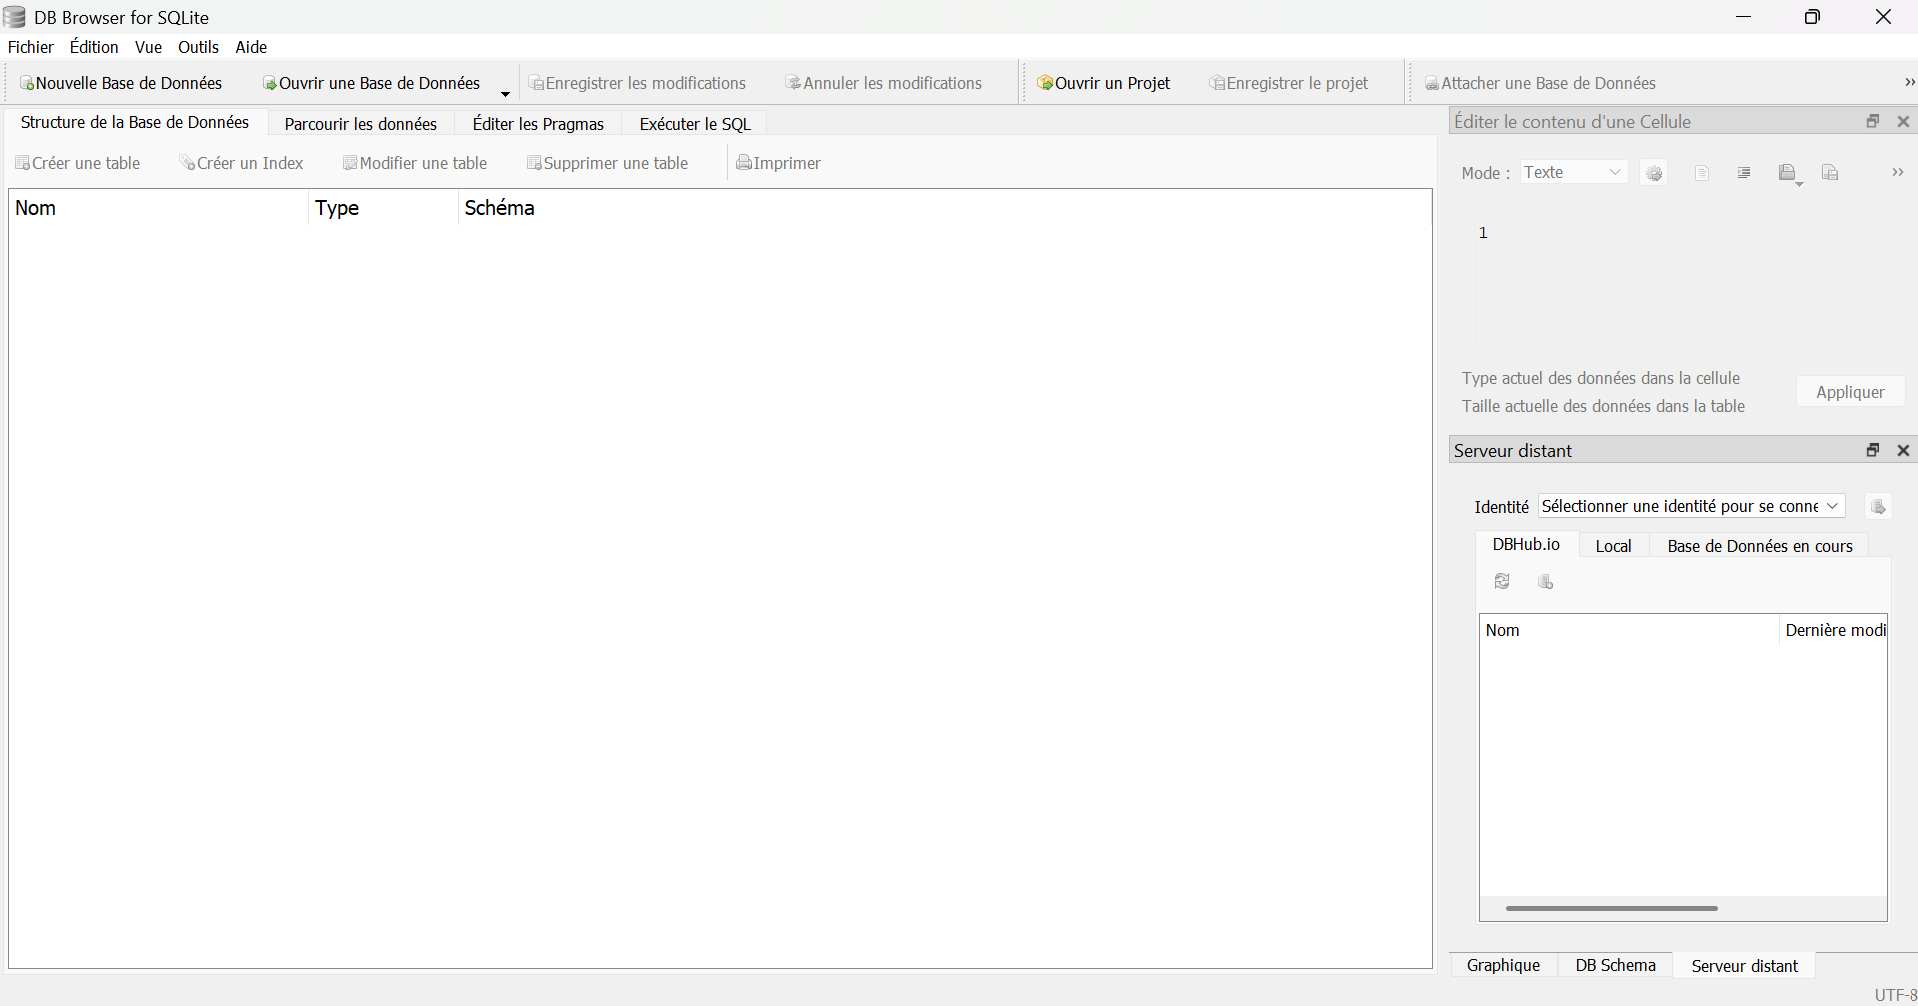The width and height of the screenshot is (1918, 1006).
Task: Click the Nouvelle Base de Données toolbar button
Action: (121, 83)
